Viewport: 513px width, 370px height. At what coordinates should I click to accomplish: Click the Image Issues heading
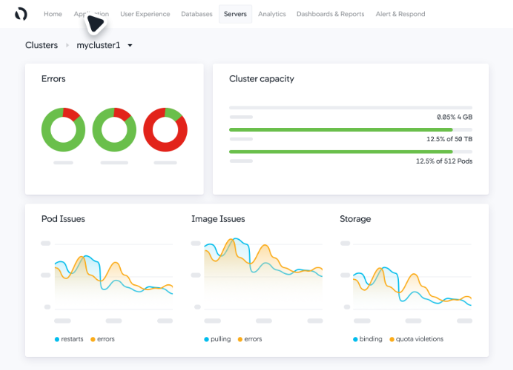218,219
